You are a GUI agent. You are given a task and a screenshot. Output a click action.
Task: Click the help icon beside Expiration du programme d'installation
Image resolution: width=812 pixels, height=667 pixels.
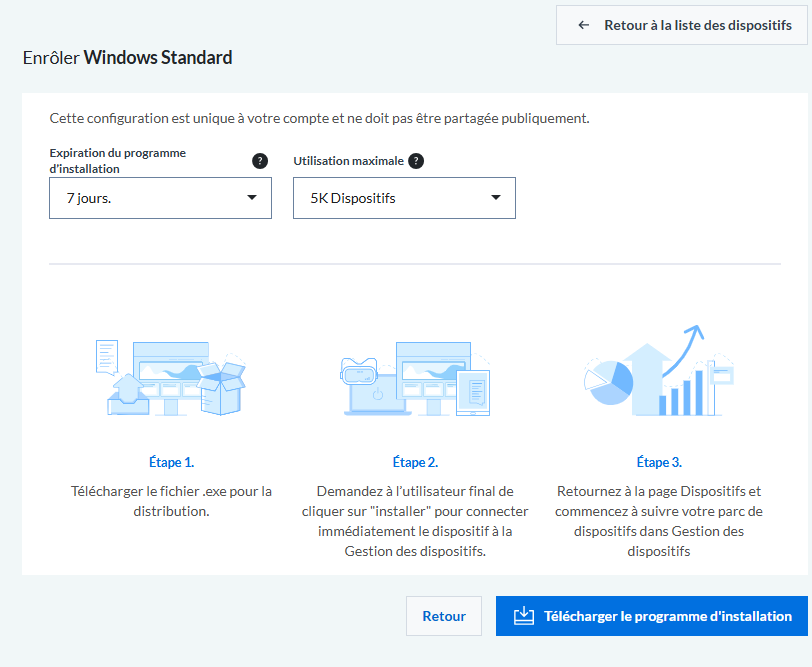point(260,161)
